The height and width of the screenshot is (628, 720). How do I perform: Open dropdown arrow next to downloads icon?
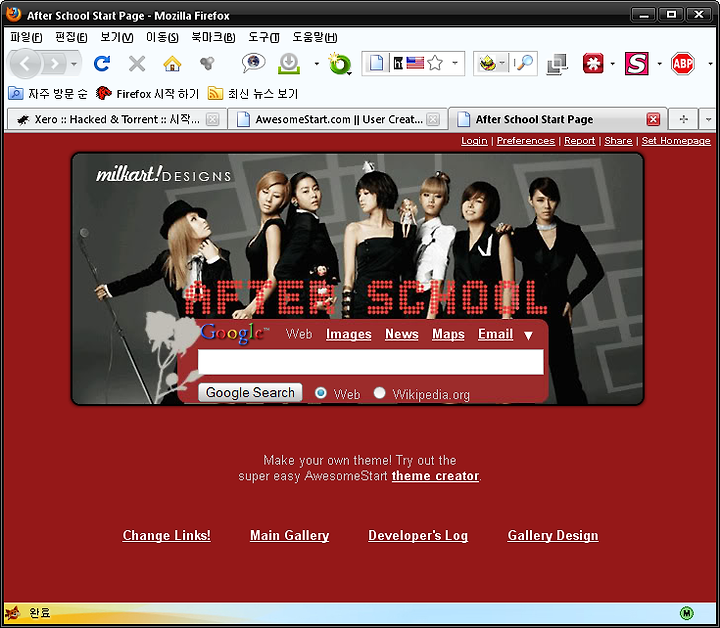(316, 64)
